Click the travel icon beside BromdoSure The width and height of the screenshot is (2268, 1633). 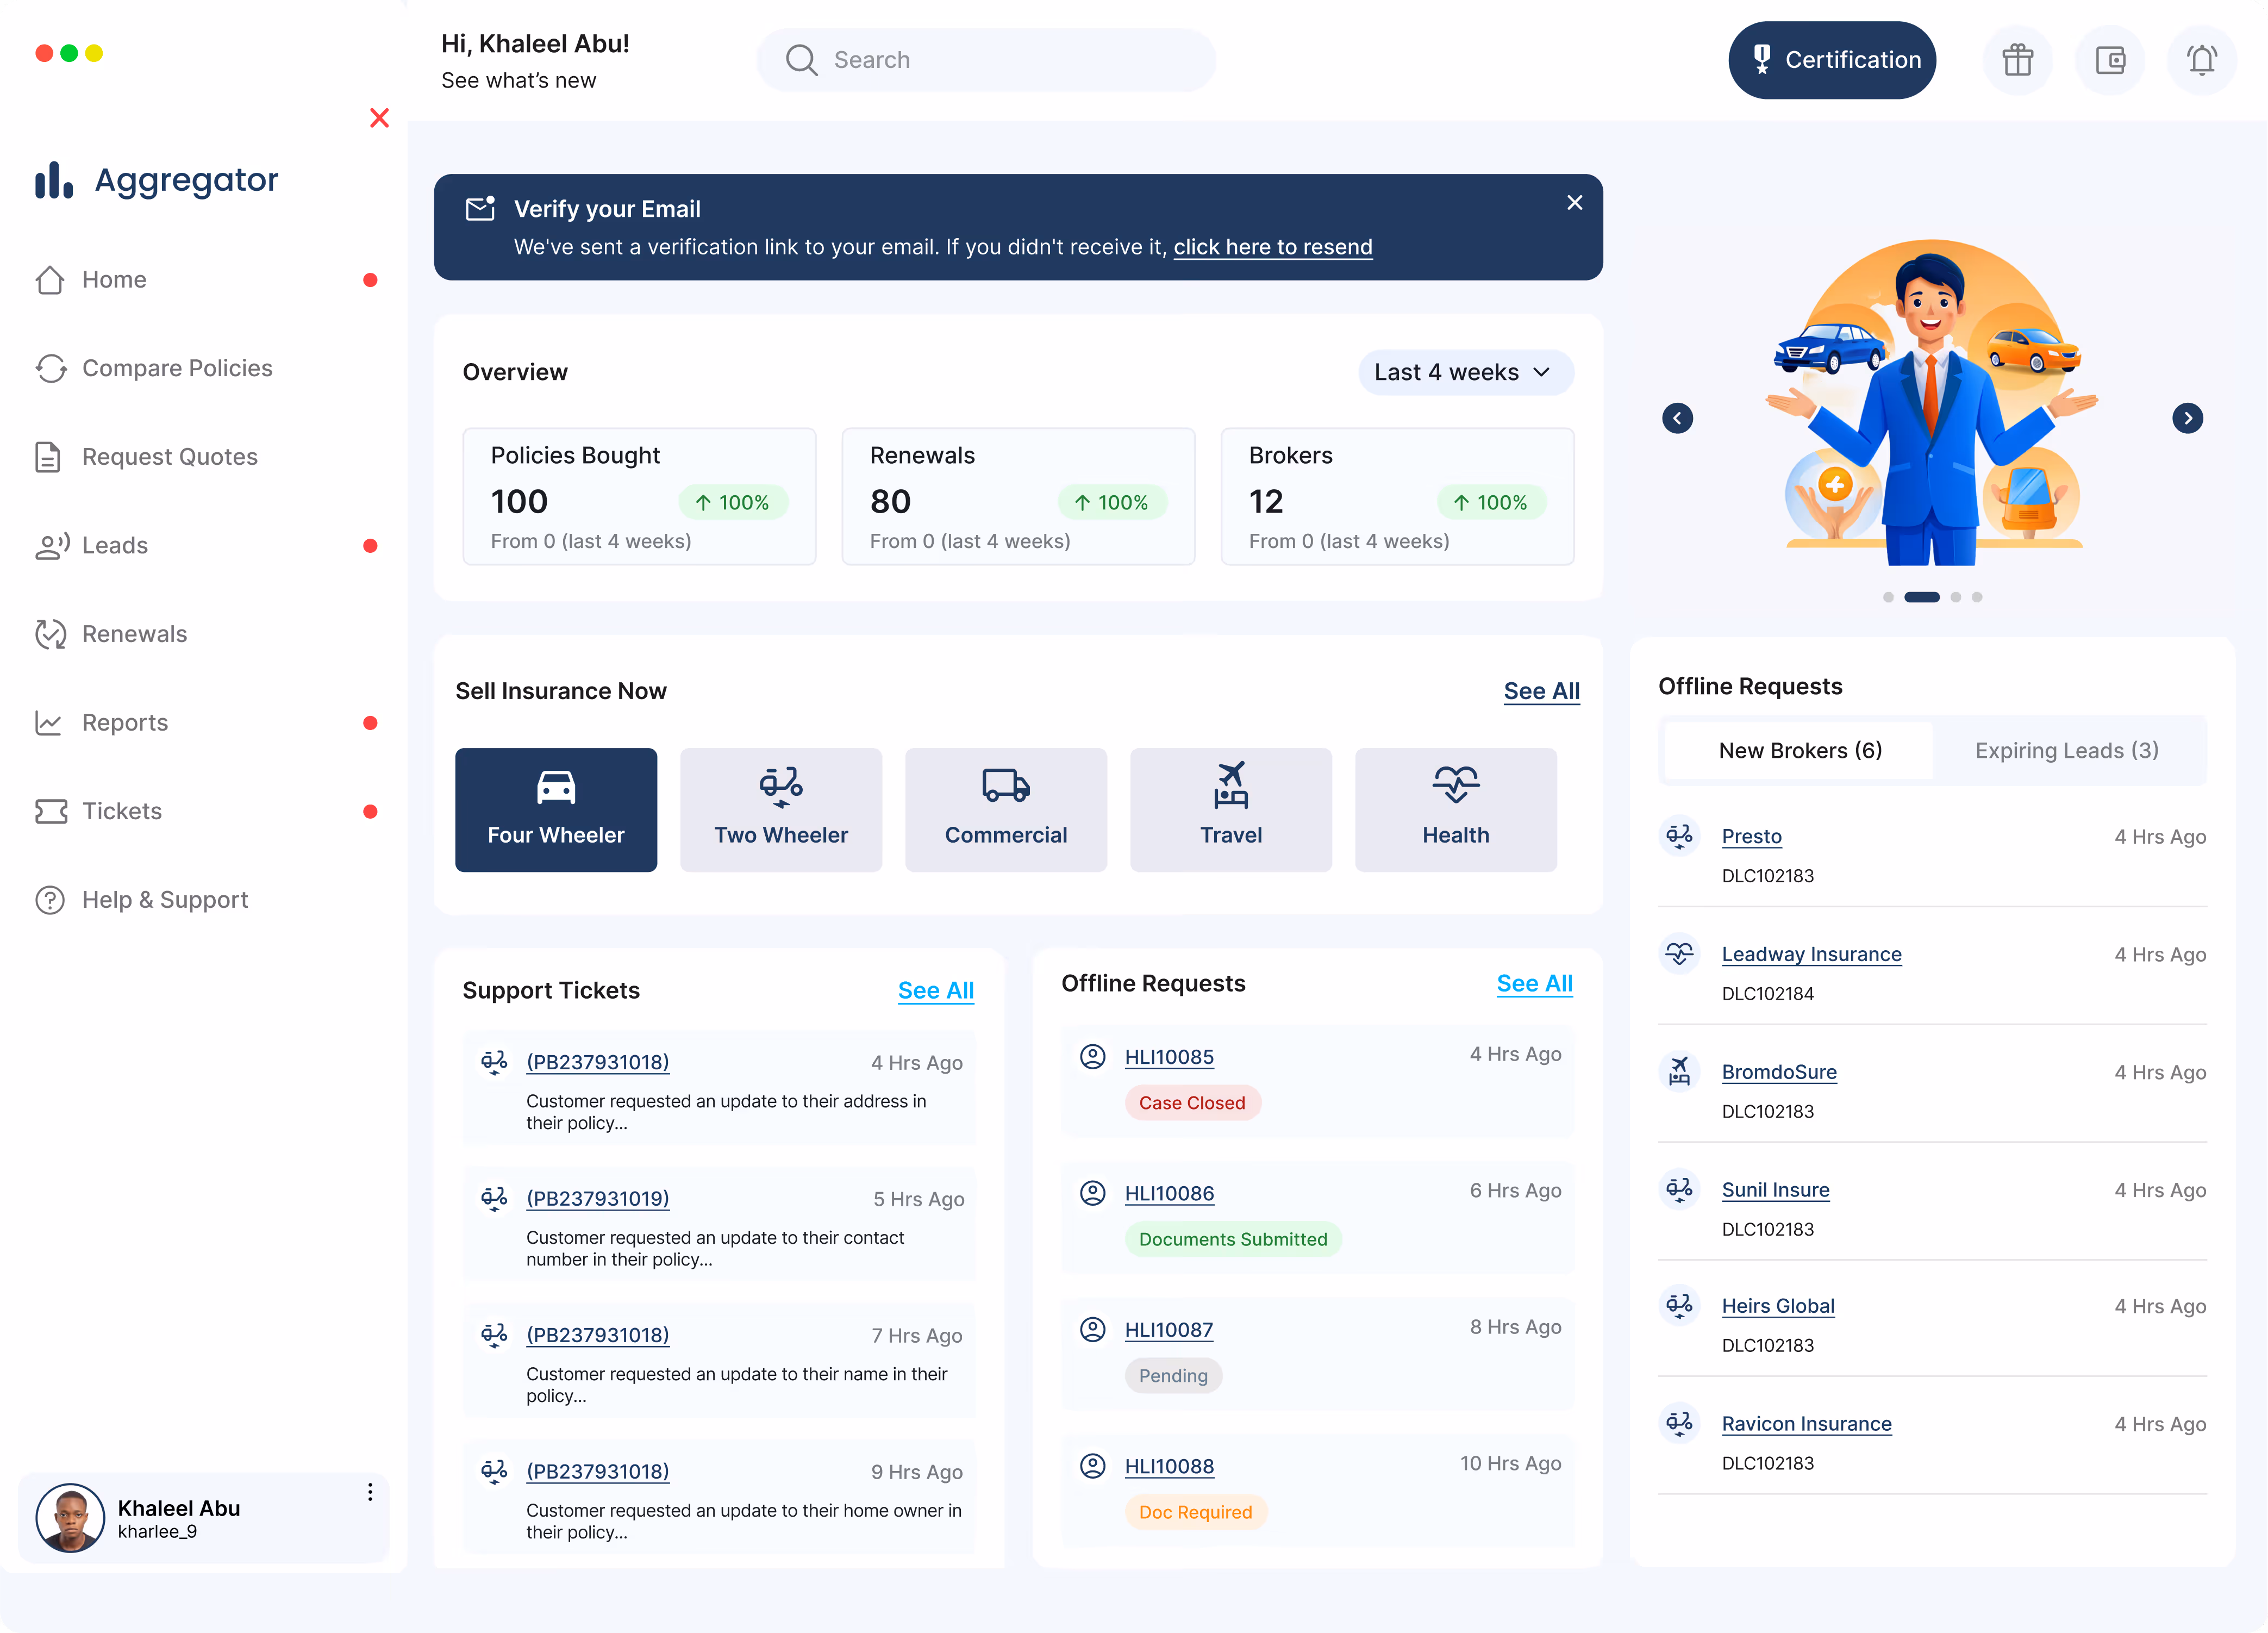[x=1680, y=1071]
